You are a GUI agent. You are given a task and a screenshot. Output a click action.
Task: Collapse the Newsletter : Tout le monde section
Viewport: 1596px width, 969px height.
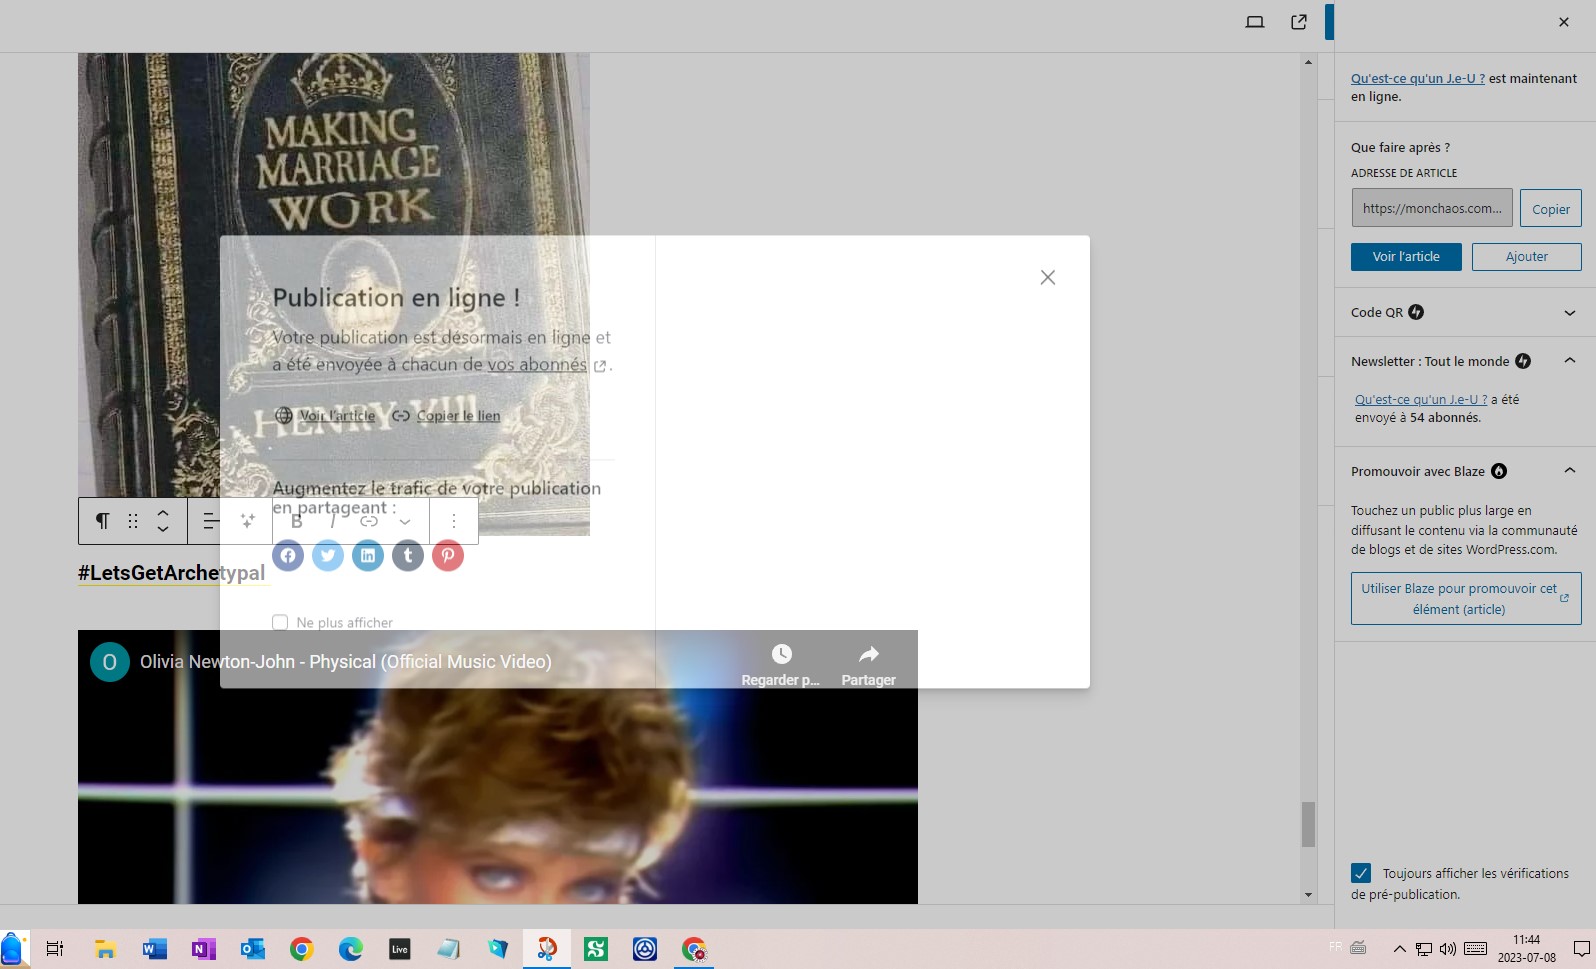[x=1569, y=361]
